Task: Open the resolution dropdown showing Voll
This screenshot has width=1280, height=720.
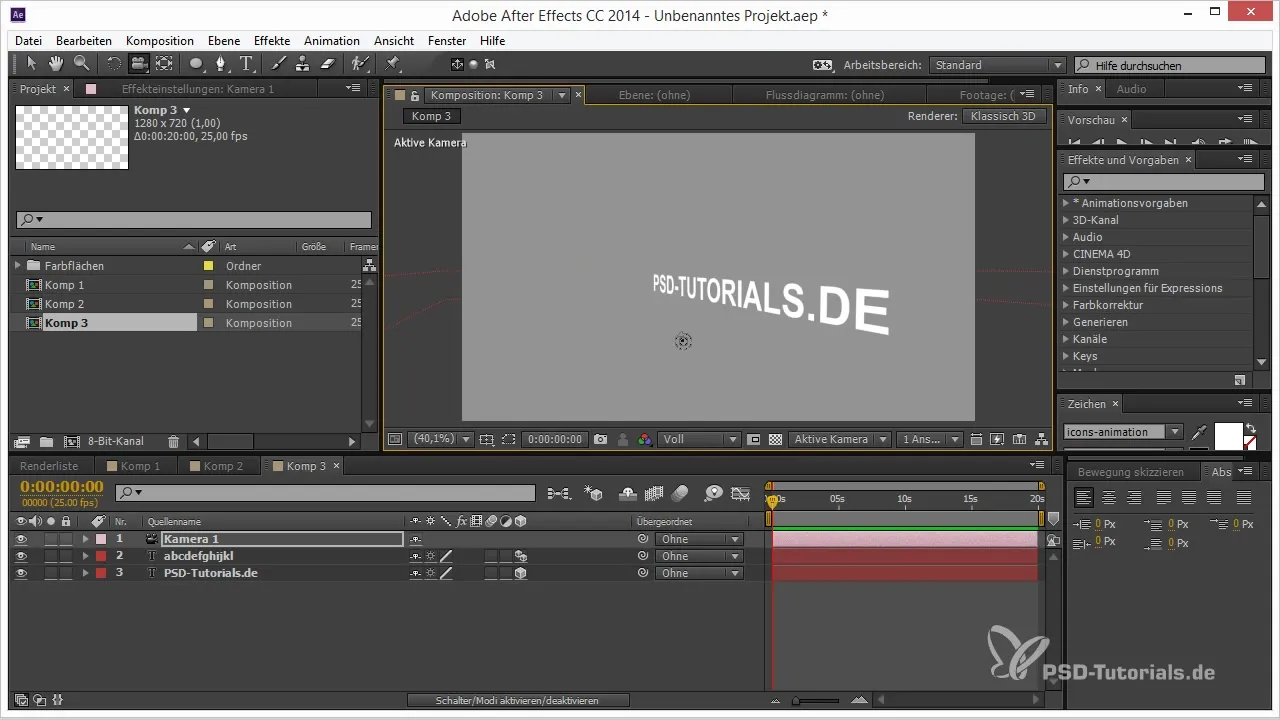Action: click(x=700, y=439)
